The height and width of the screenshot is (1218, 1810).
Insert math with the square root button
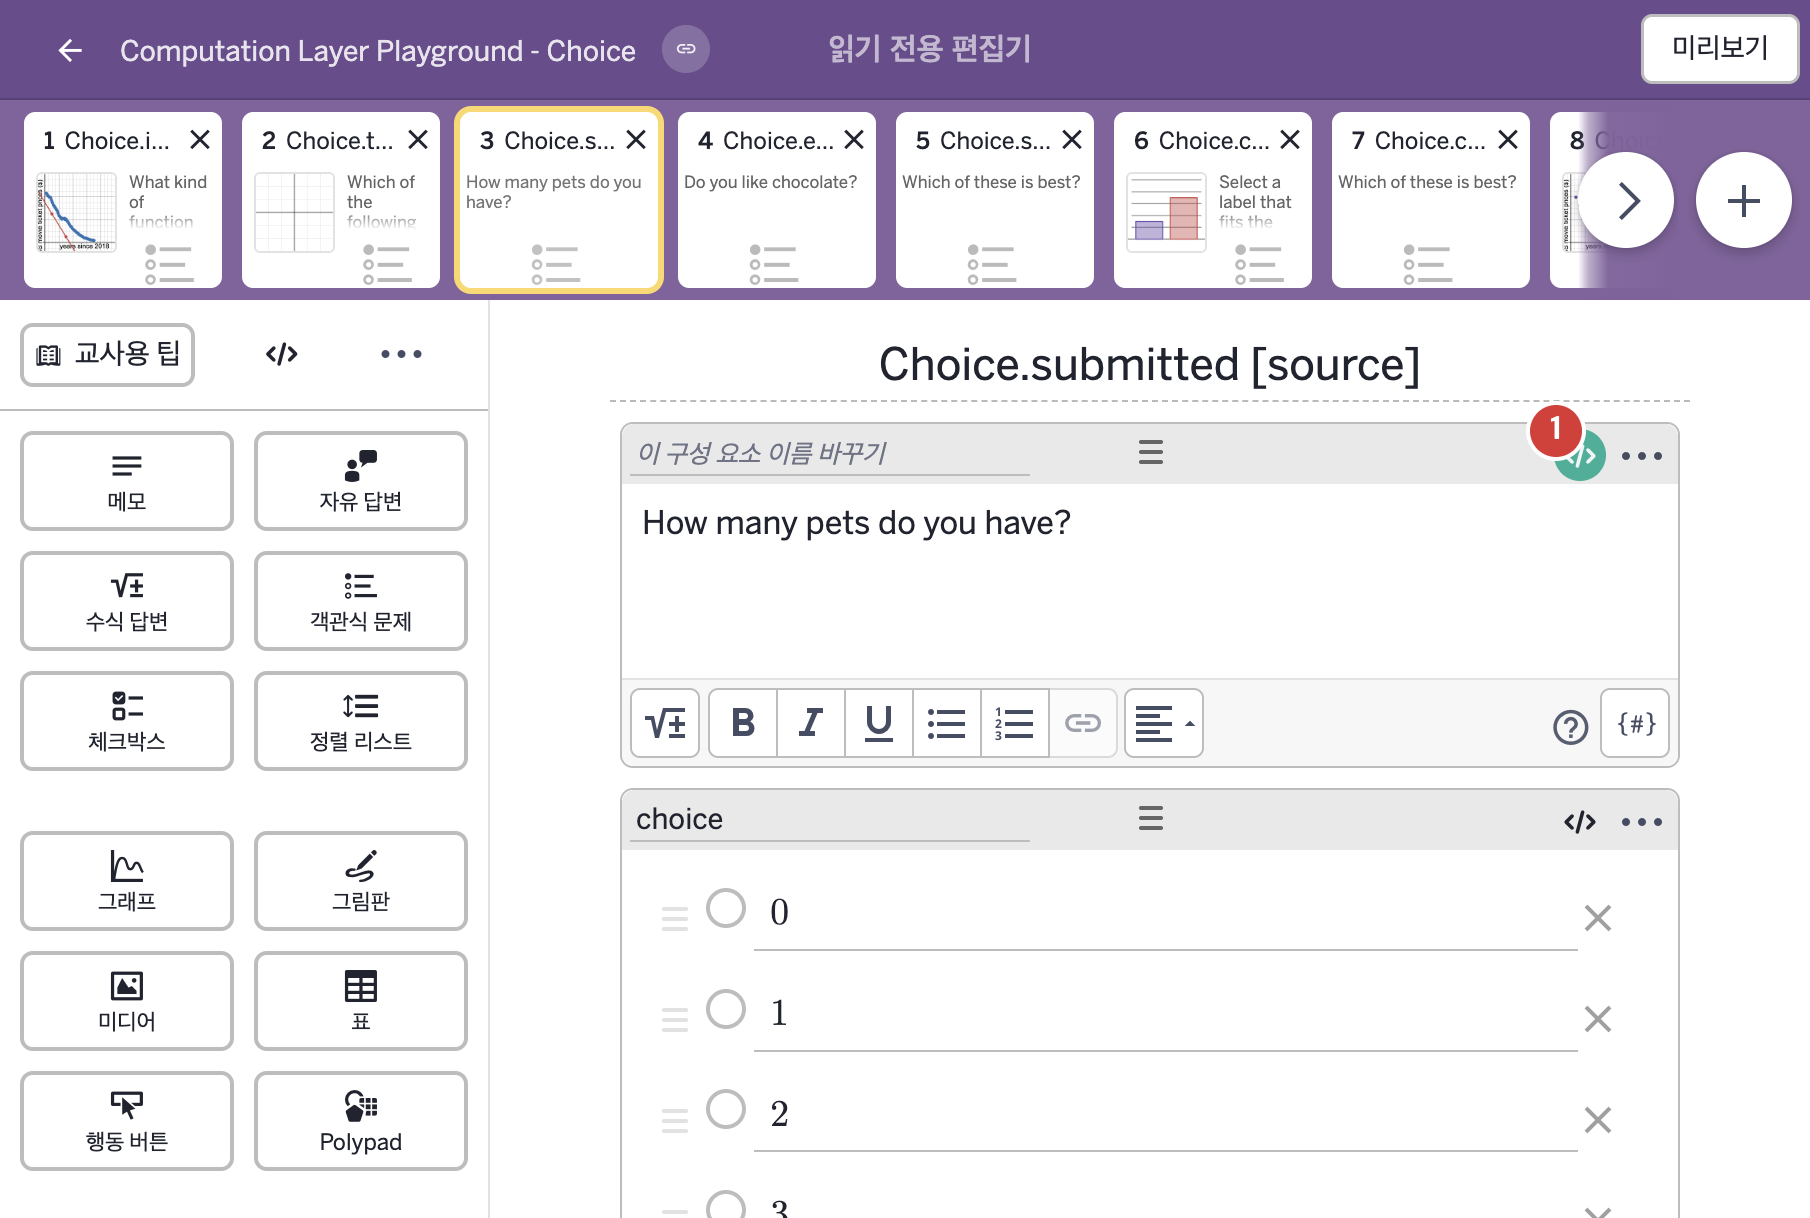point(665,723)
